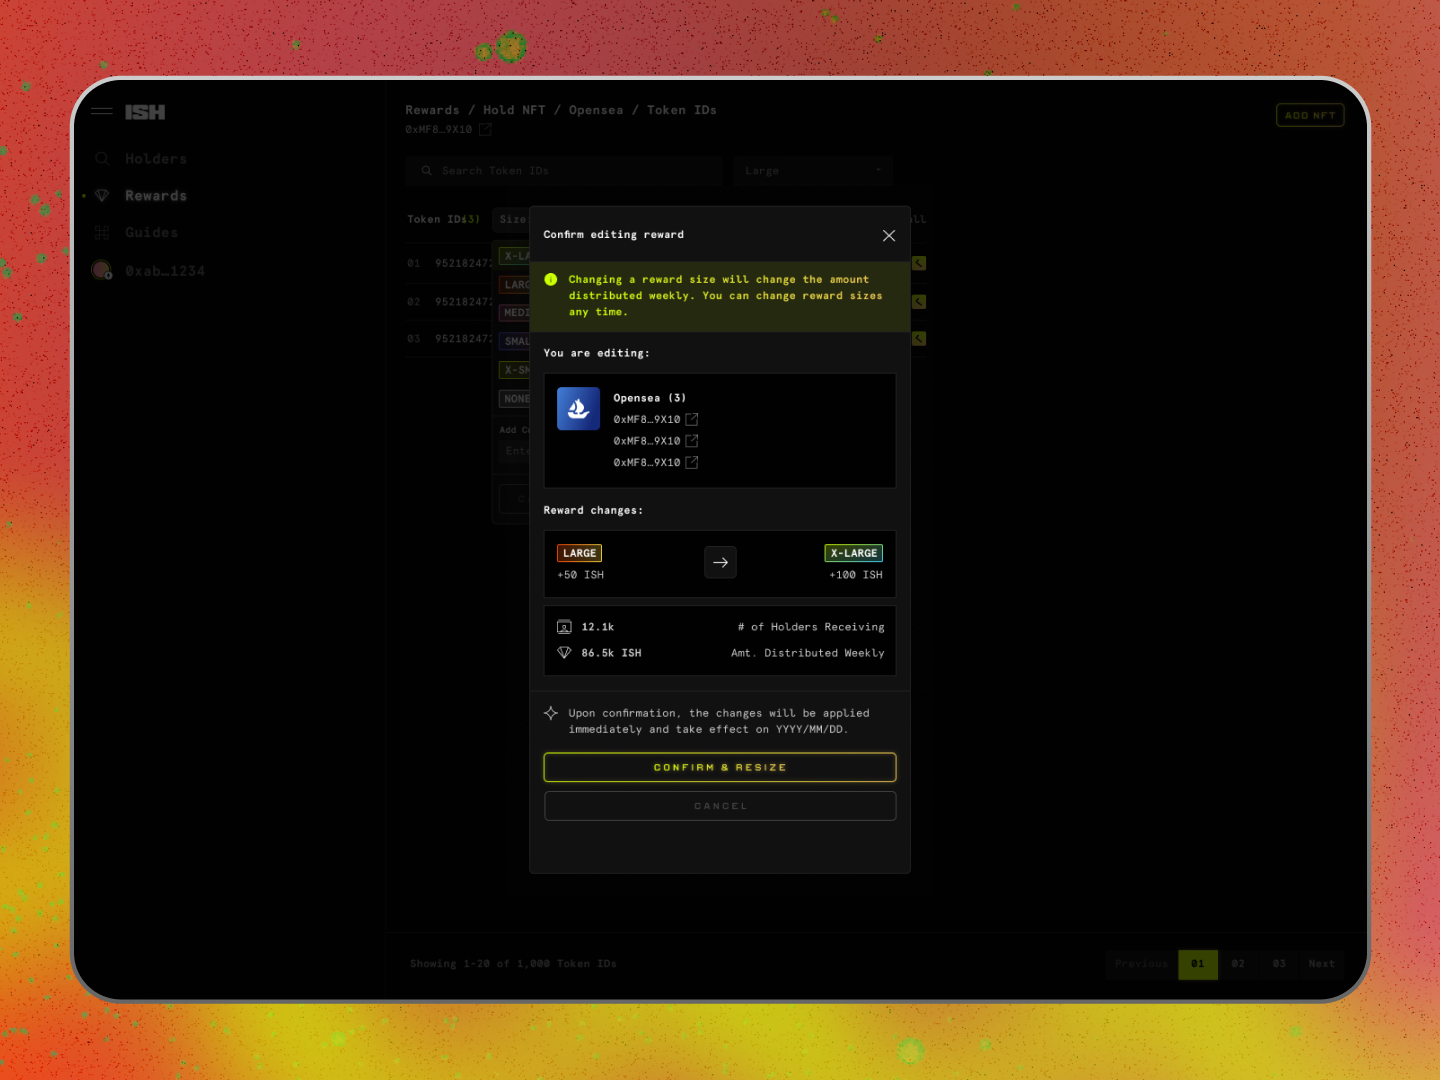Open Hold NFT from the breadcrumb trail

pos(514,110)
